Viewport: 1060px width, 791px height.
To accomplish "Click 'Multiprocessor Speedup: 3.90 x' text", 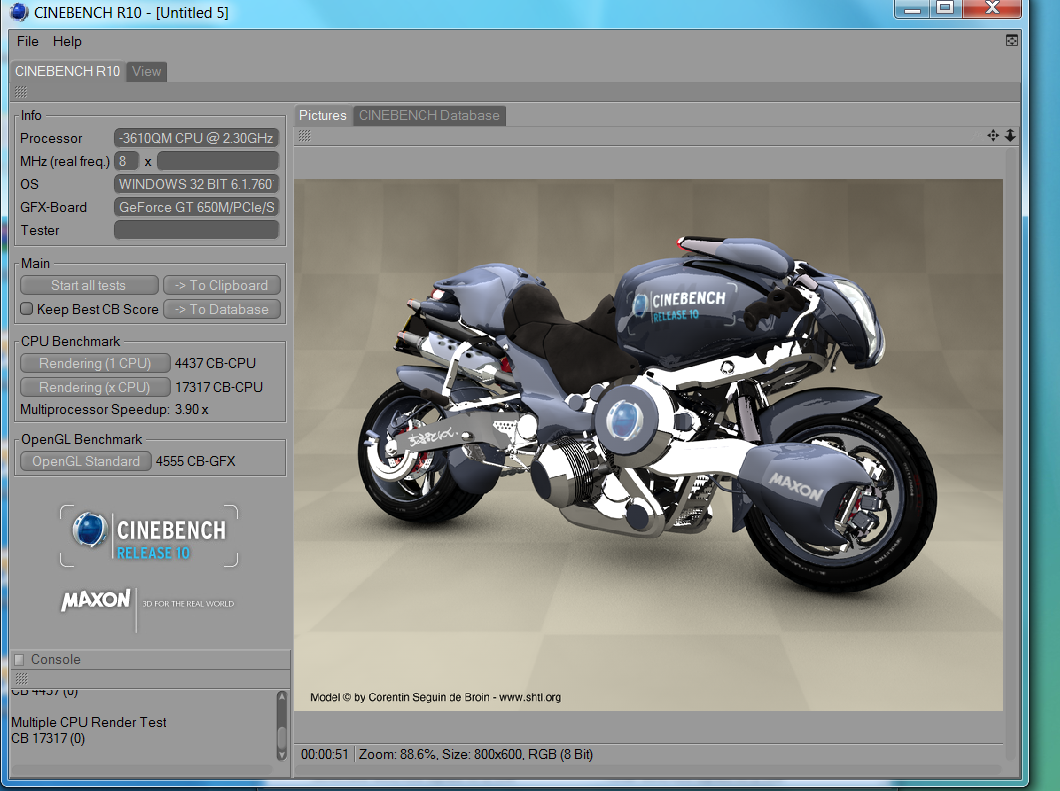I will [x=114, y=409].
